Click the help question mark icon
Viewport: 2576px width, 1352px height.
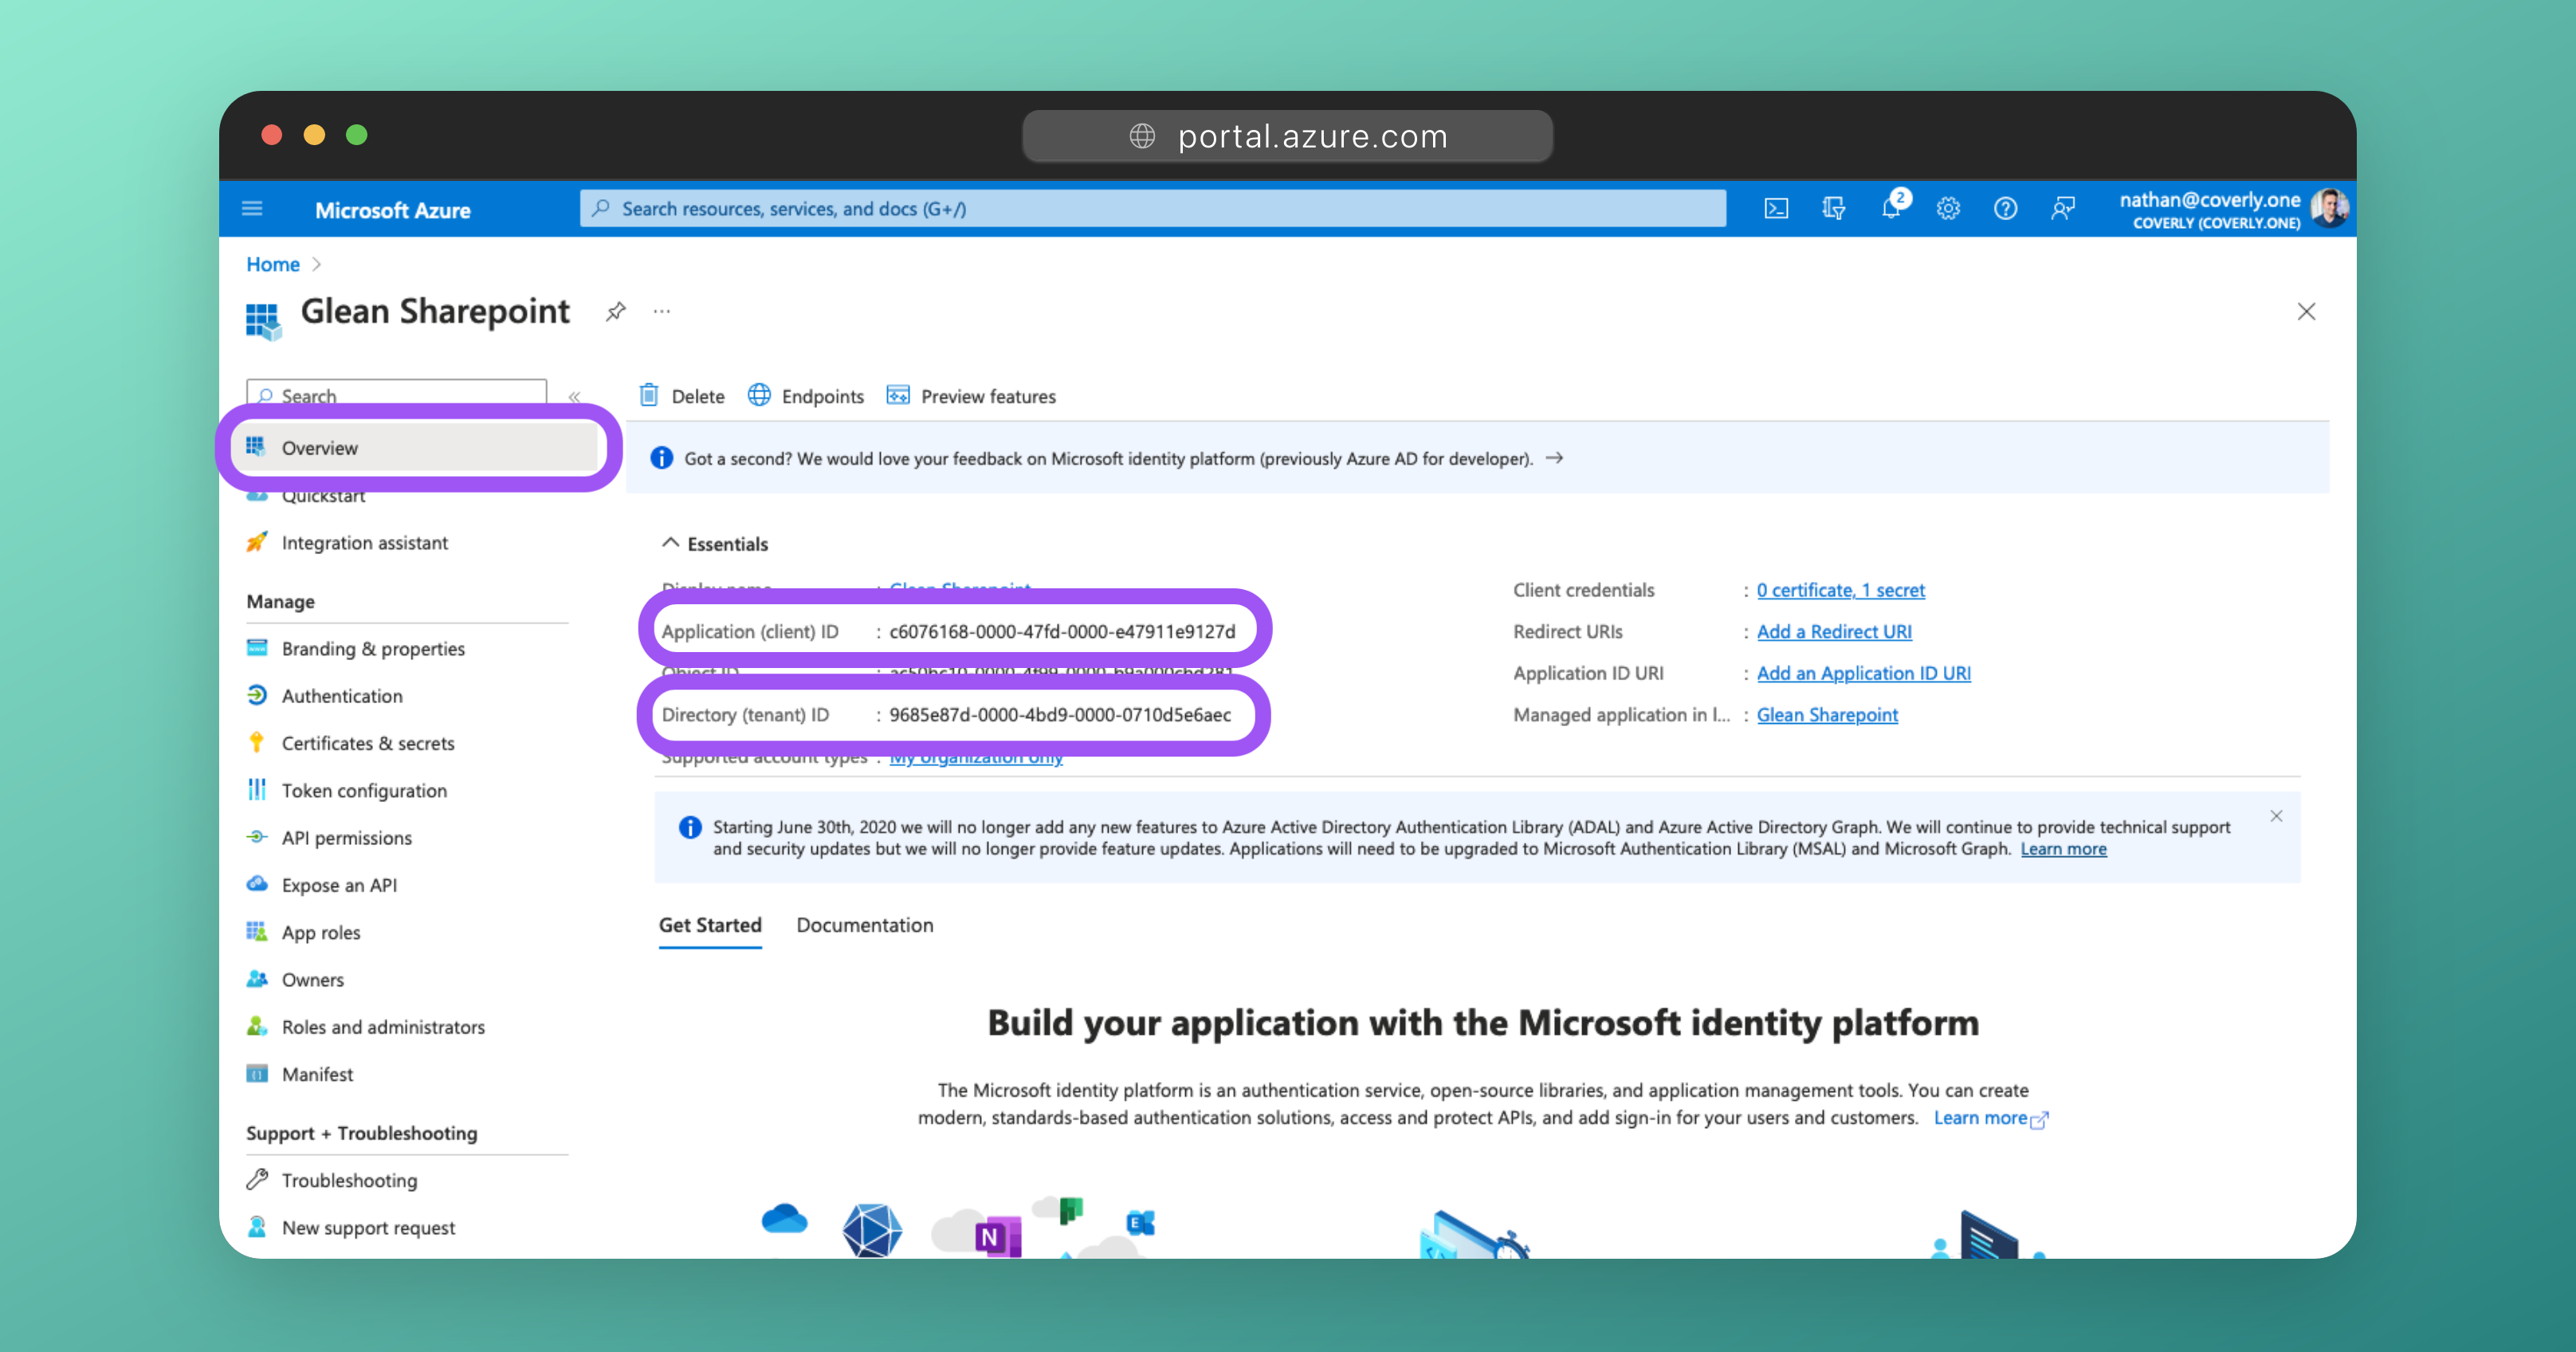[2005, 209]
